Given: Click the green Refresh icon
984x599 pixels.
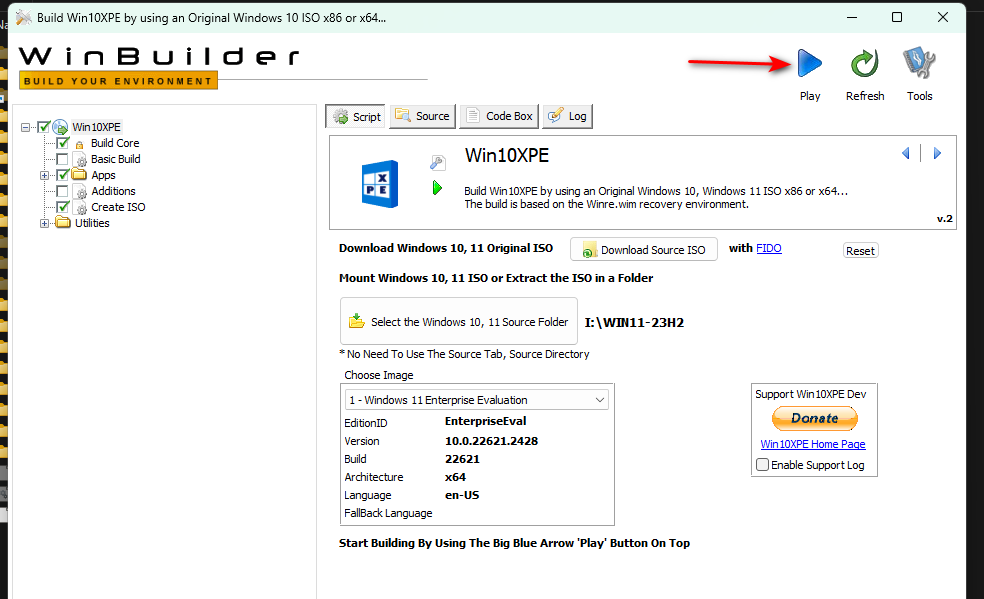Looking at the screenshot, I should pos(865,63).
